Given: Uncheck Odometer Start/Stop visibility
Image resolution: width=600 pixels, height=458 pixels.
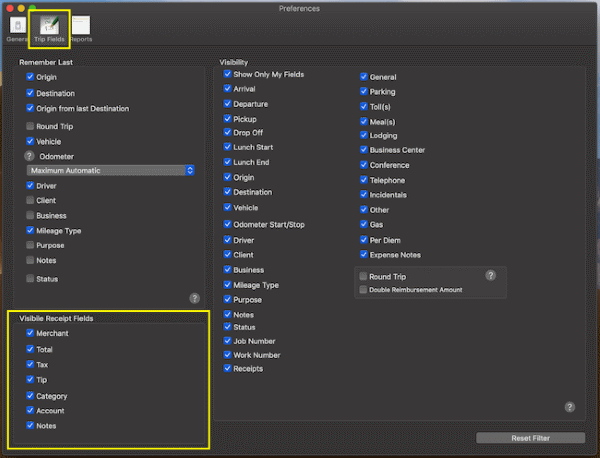Looking at the screenshot, I should coord(228,224).
